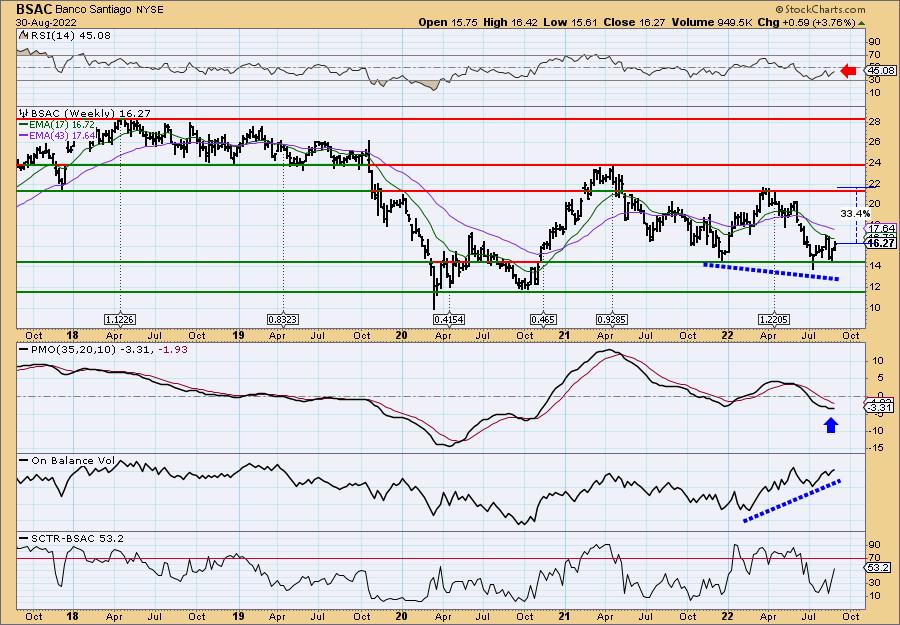This screenshot has height=625, width=900.
Task: Click the green EMA(17) legend line swatch
Action: [26, 124]
